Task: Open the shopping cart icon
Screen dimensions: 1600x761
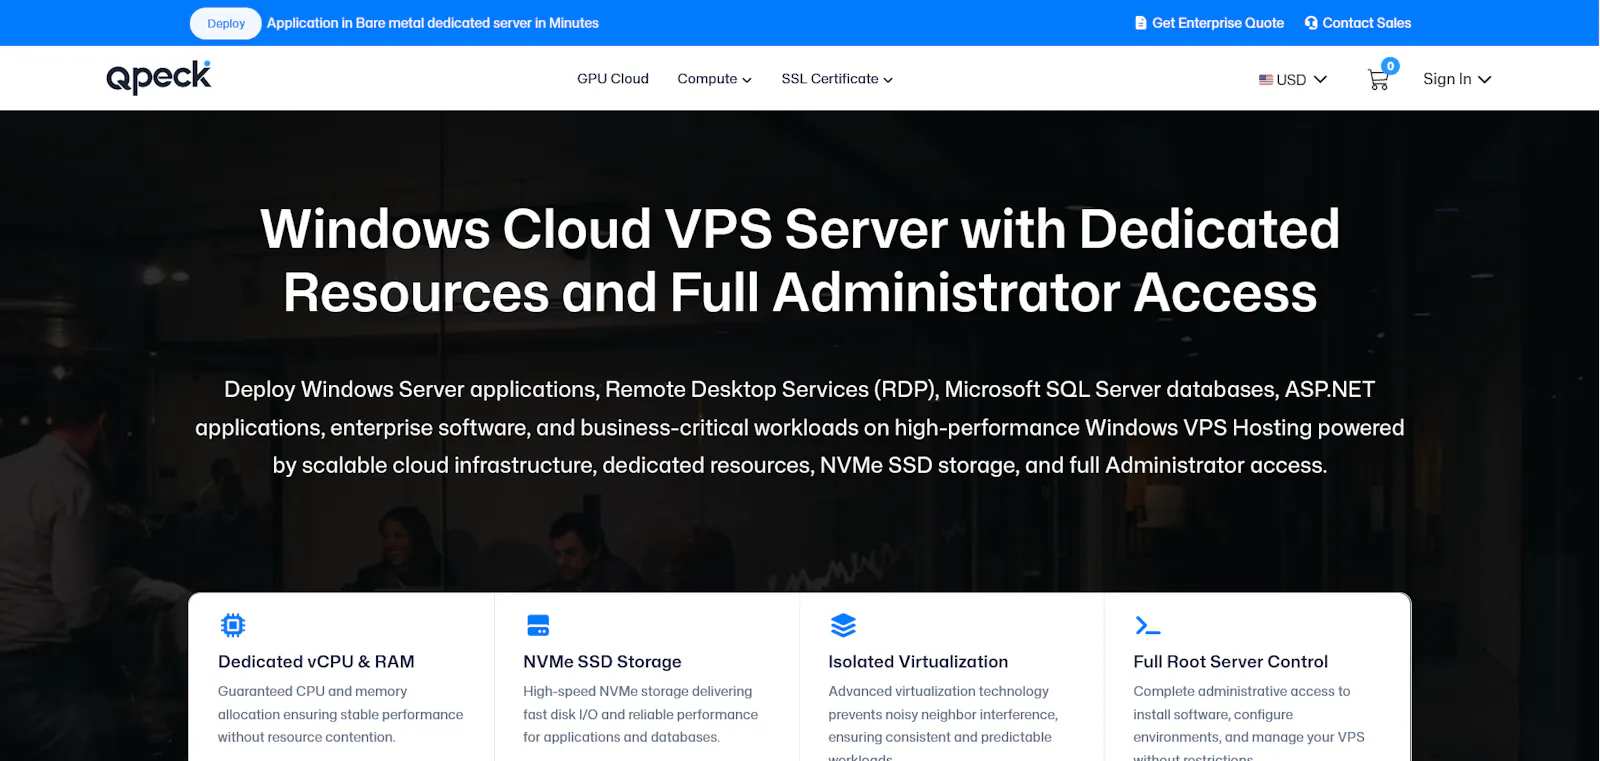Action: point(1378,80)
